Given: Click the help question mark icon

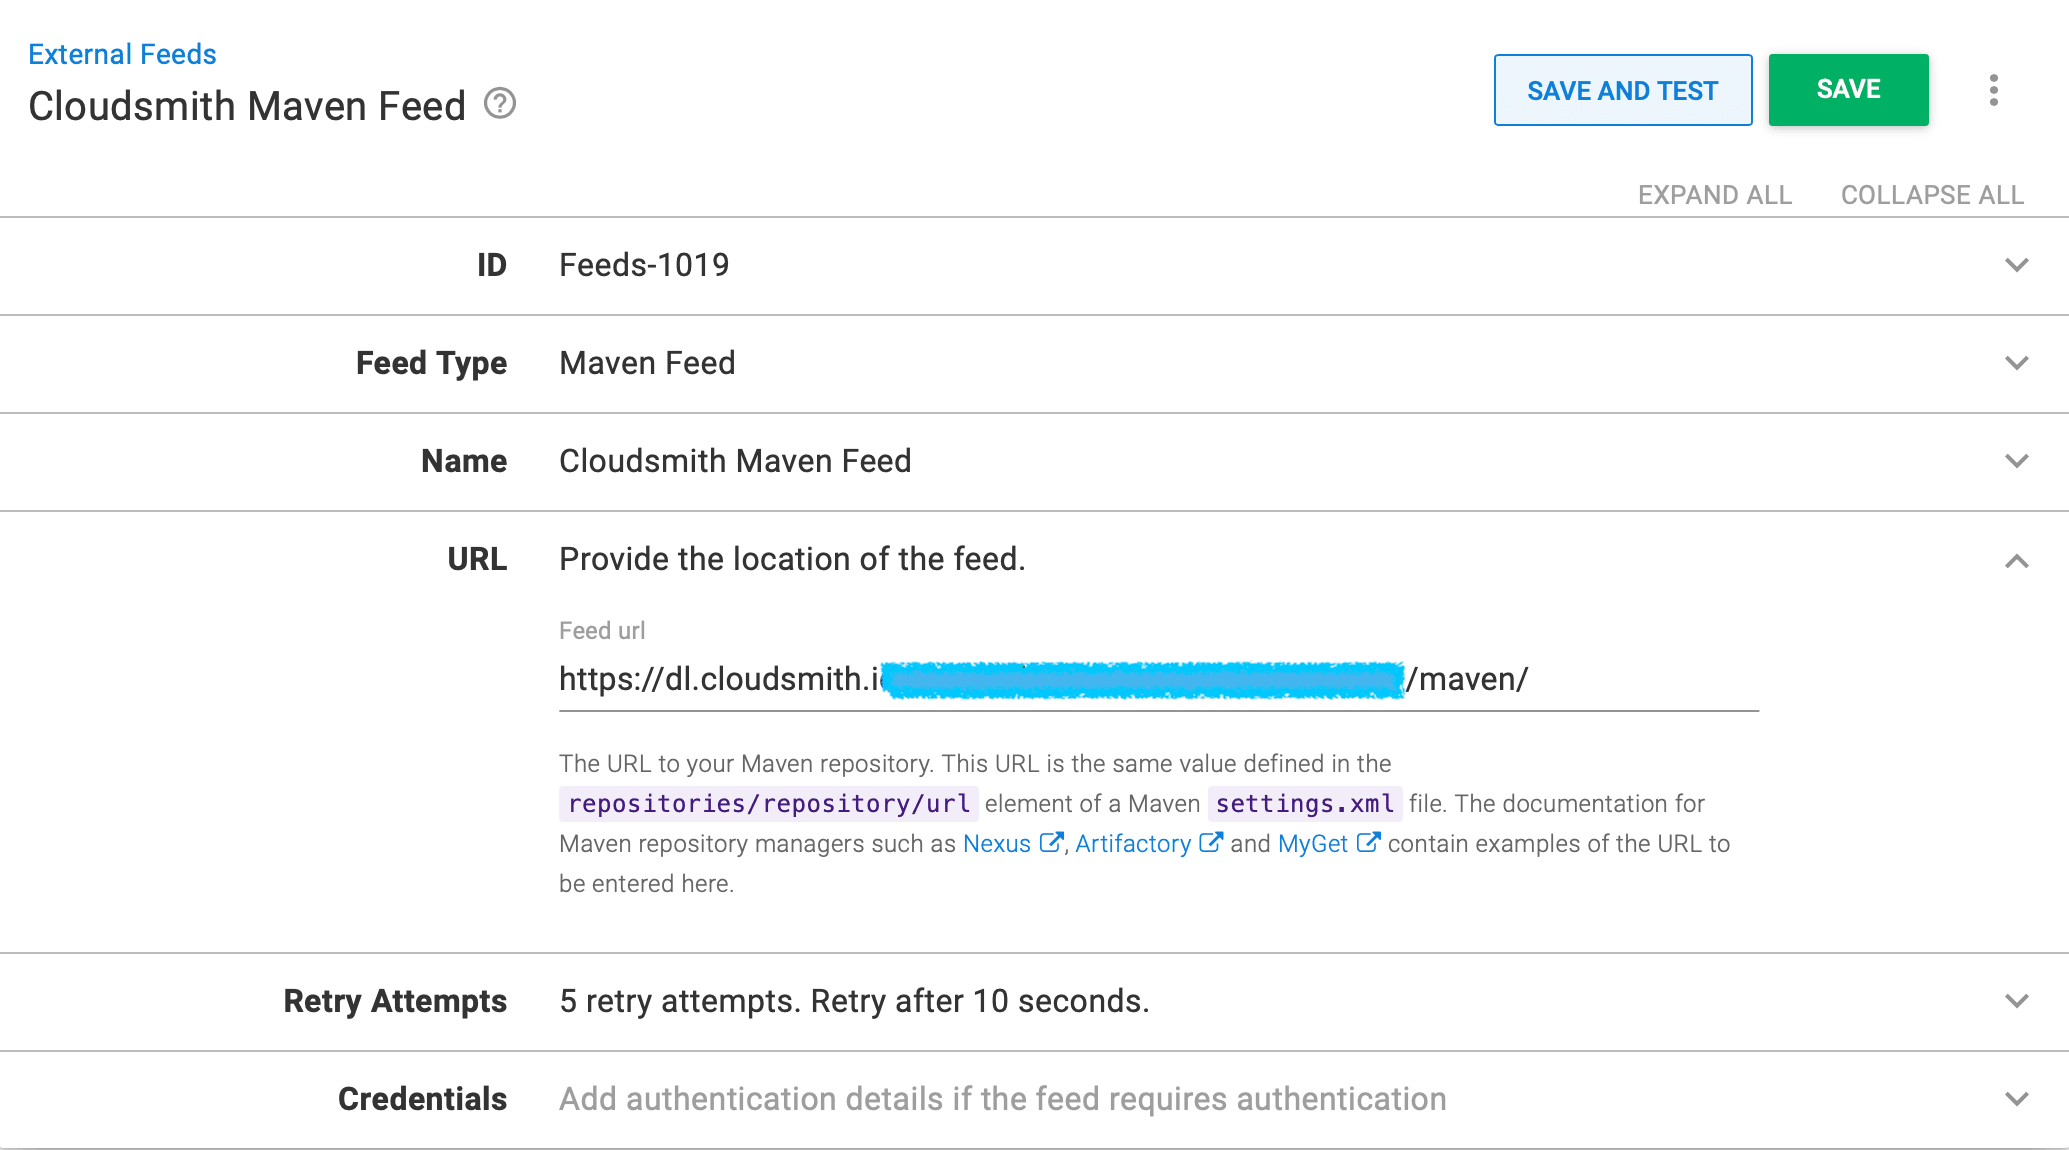Looking at the screenshot, I should 500,103.
